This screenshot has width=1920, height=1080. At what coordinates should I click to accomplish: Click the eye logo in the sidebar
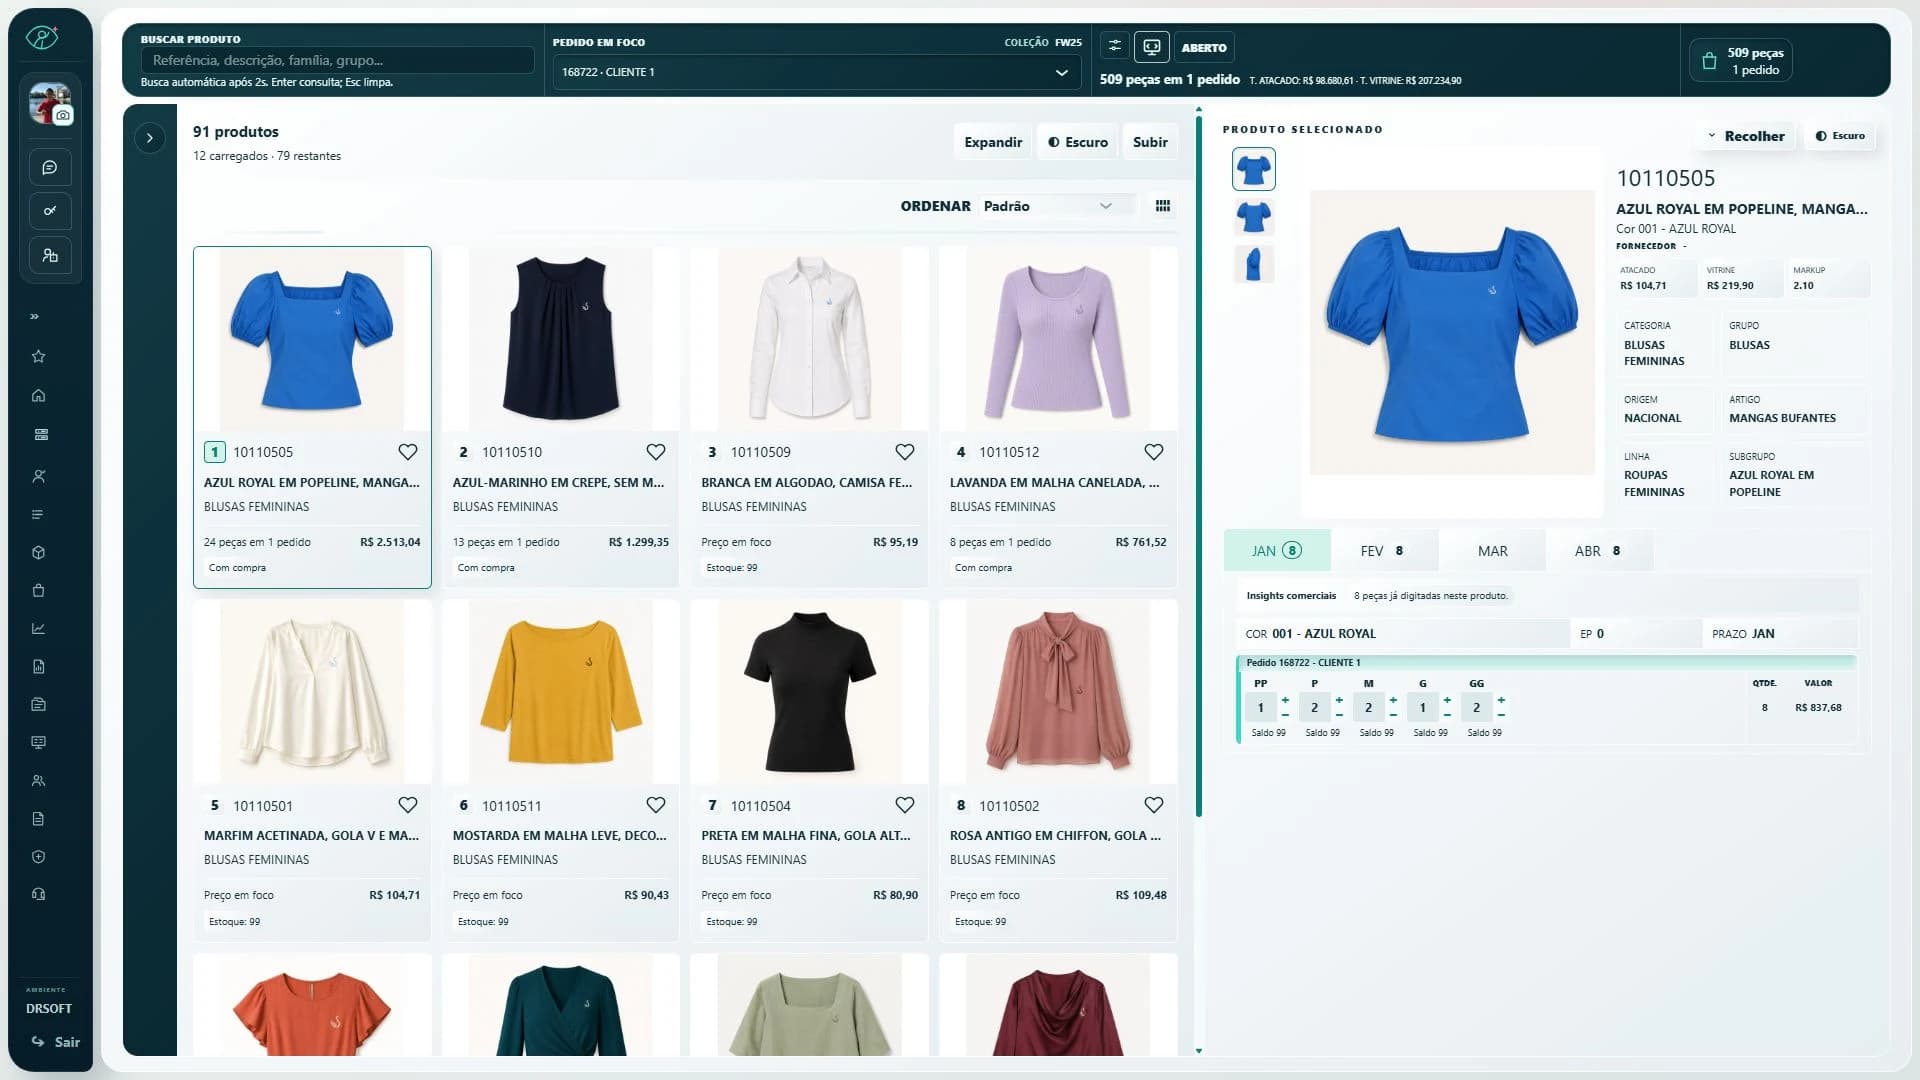click(42, 38)
